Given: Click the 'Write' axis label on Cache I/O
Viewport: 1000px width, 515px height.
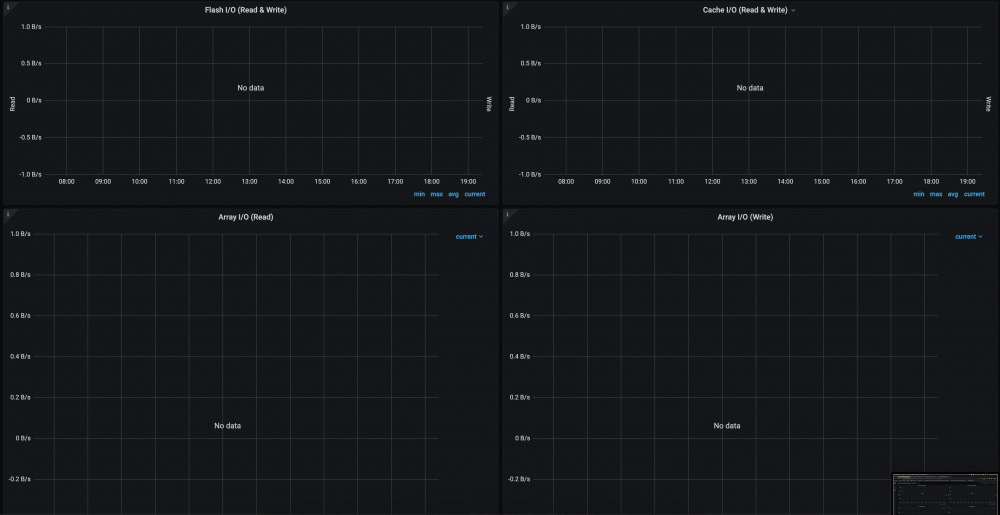Looking at the screenshot, I should [x=989, y=104].
